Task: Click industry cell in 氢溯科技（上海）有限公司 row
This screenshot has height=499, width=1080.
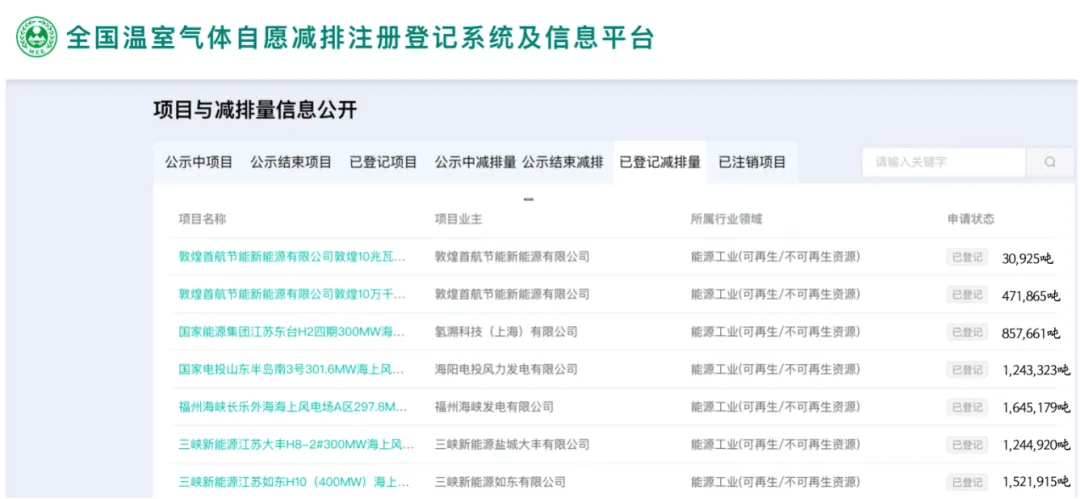Action: tap(776, 332)
